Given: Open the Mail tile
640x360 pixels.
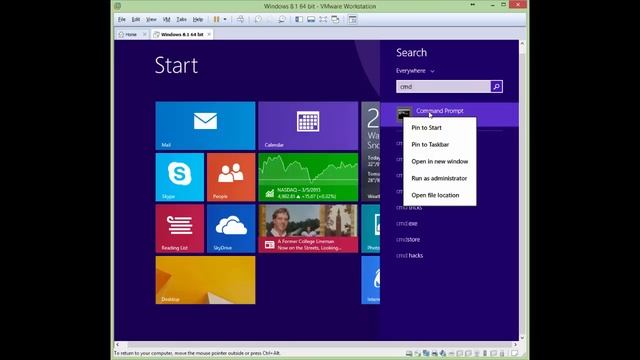Looking at the screenshot, I should pyautogui.click(x=205, y=126).
